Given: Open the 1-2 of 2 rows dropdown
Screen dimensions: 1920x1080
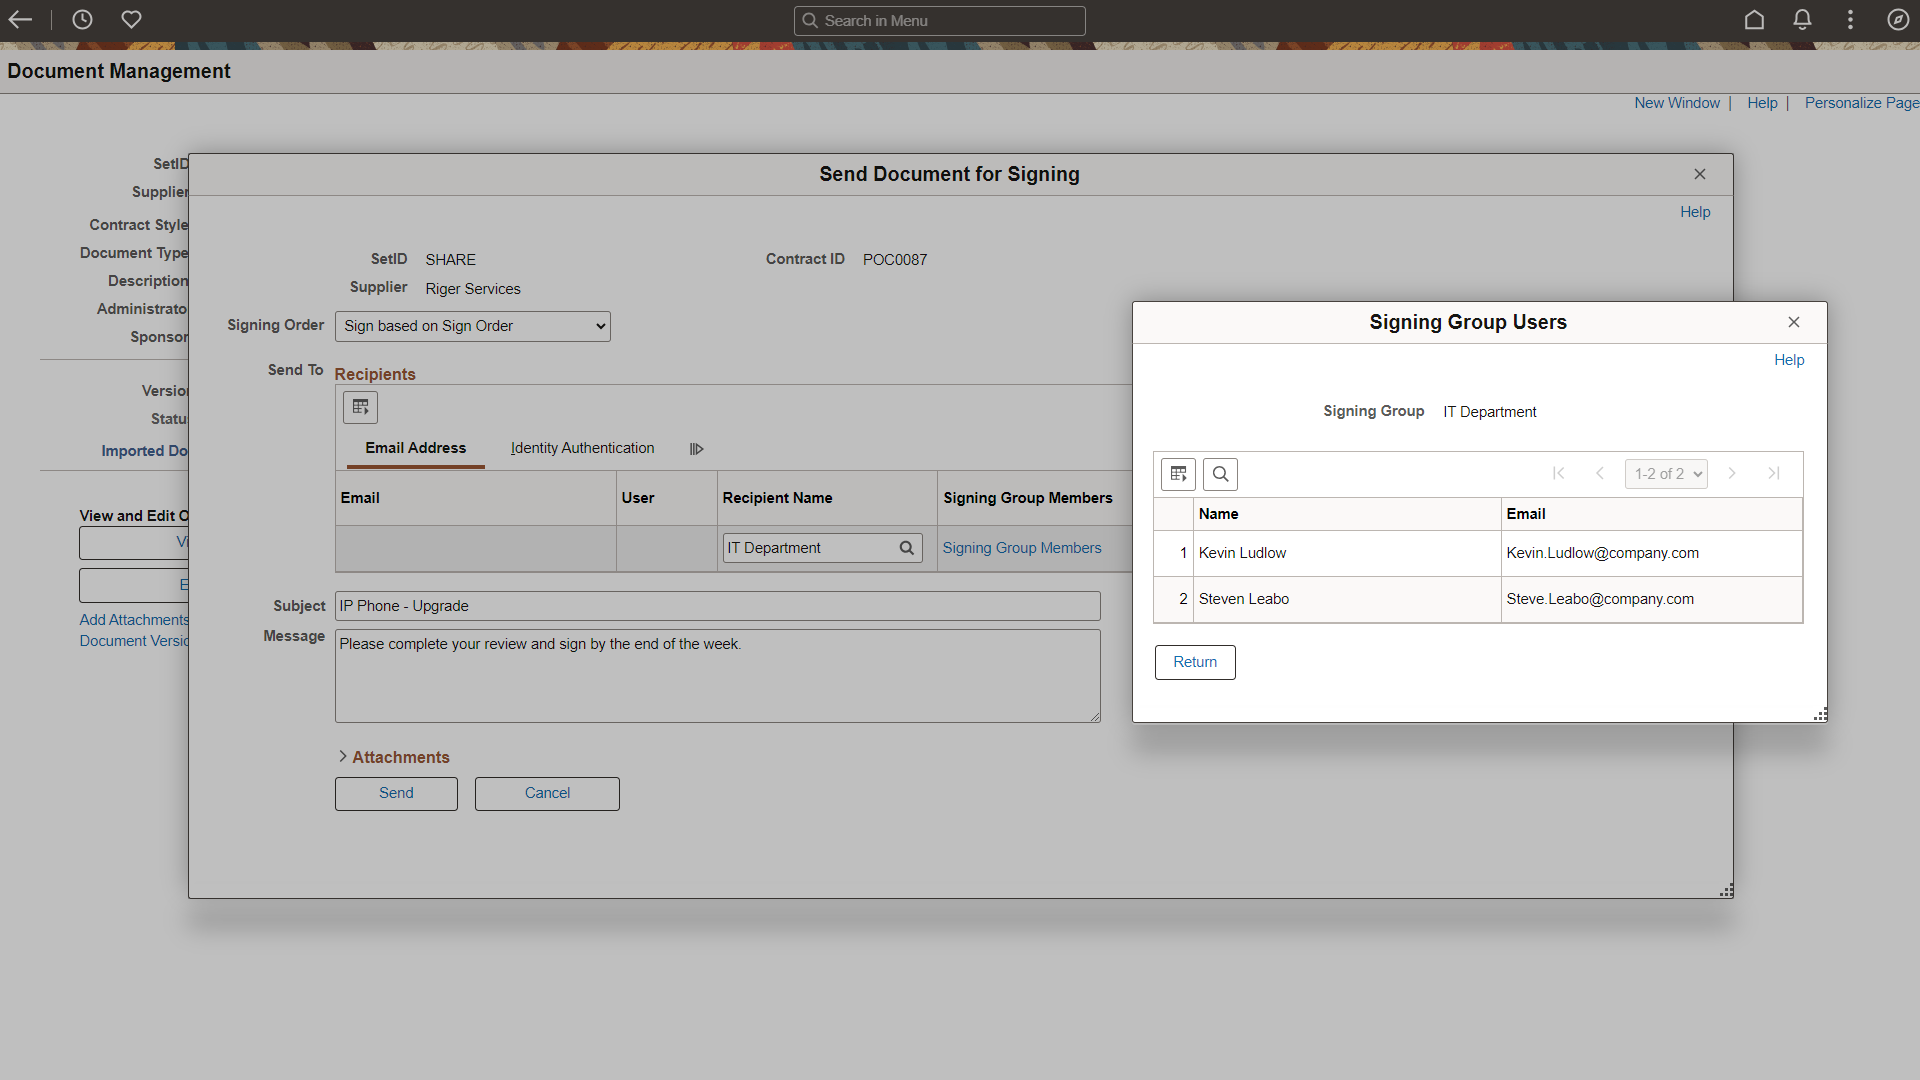Looking at the screenshot, I should pos(1666,474).
